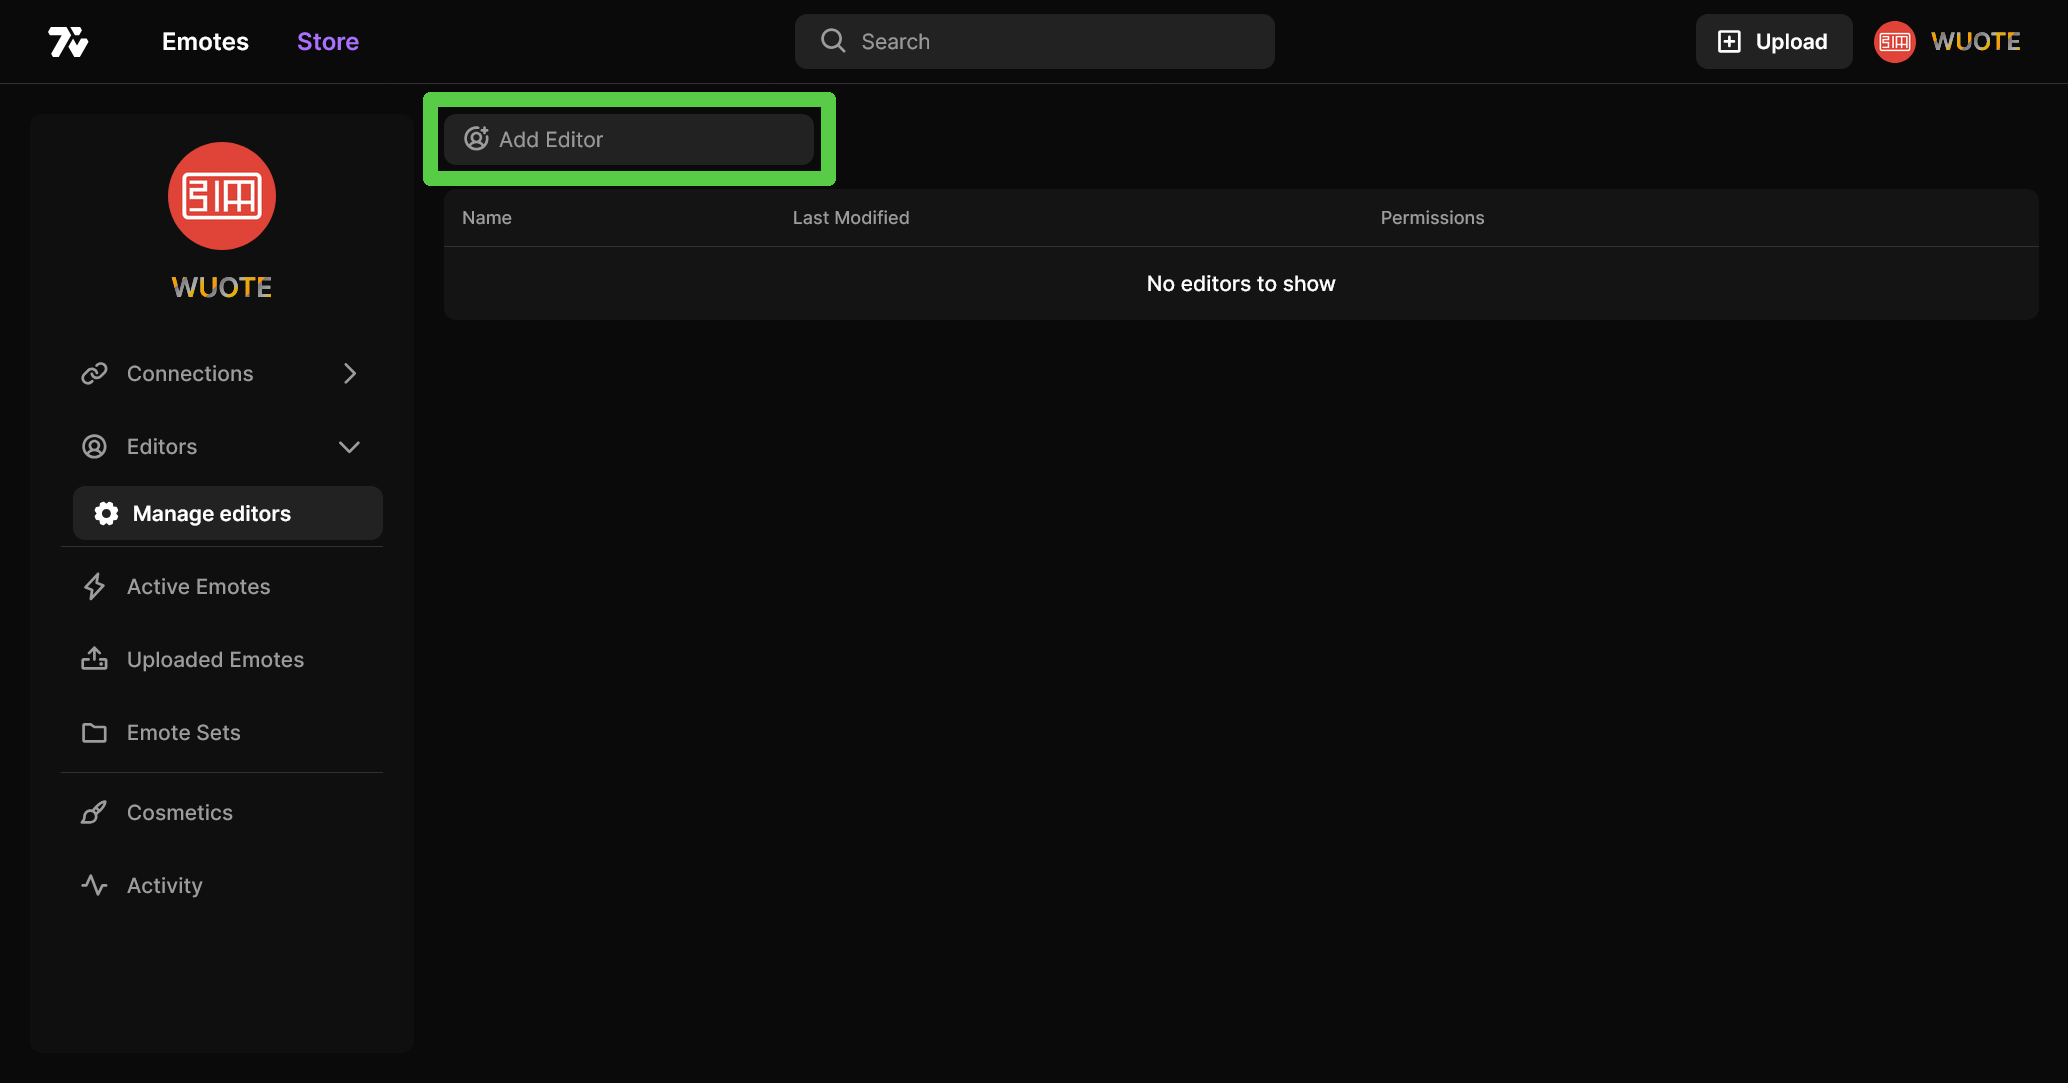
Task: Click the Activity pulse icon
Action: coord(94,886)
